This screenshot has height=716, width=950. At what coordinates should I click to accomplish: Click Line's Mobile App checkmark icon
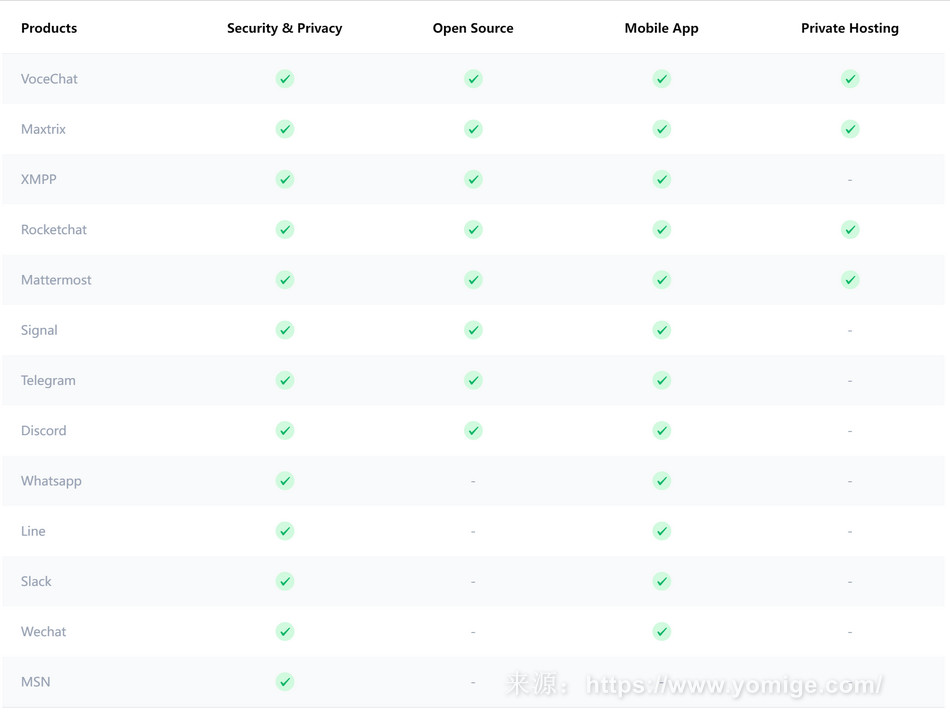tap(661, 531)
